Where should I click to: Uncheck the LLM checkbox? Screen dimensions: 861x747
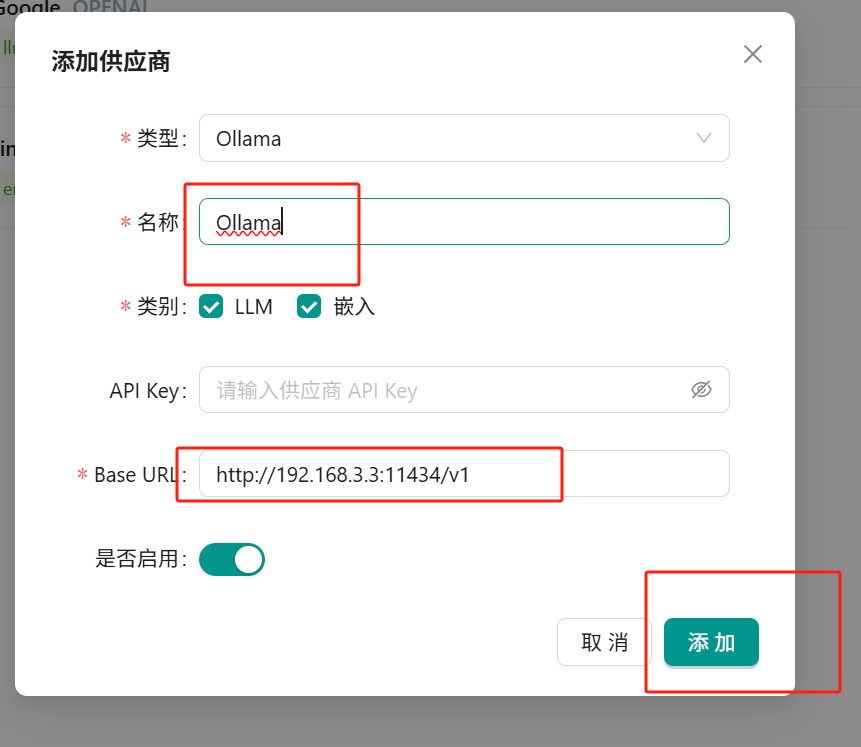click(x=211, y=307)
